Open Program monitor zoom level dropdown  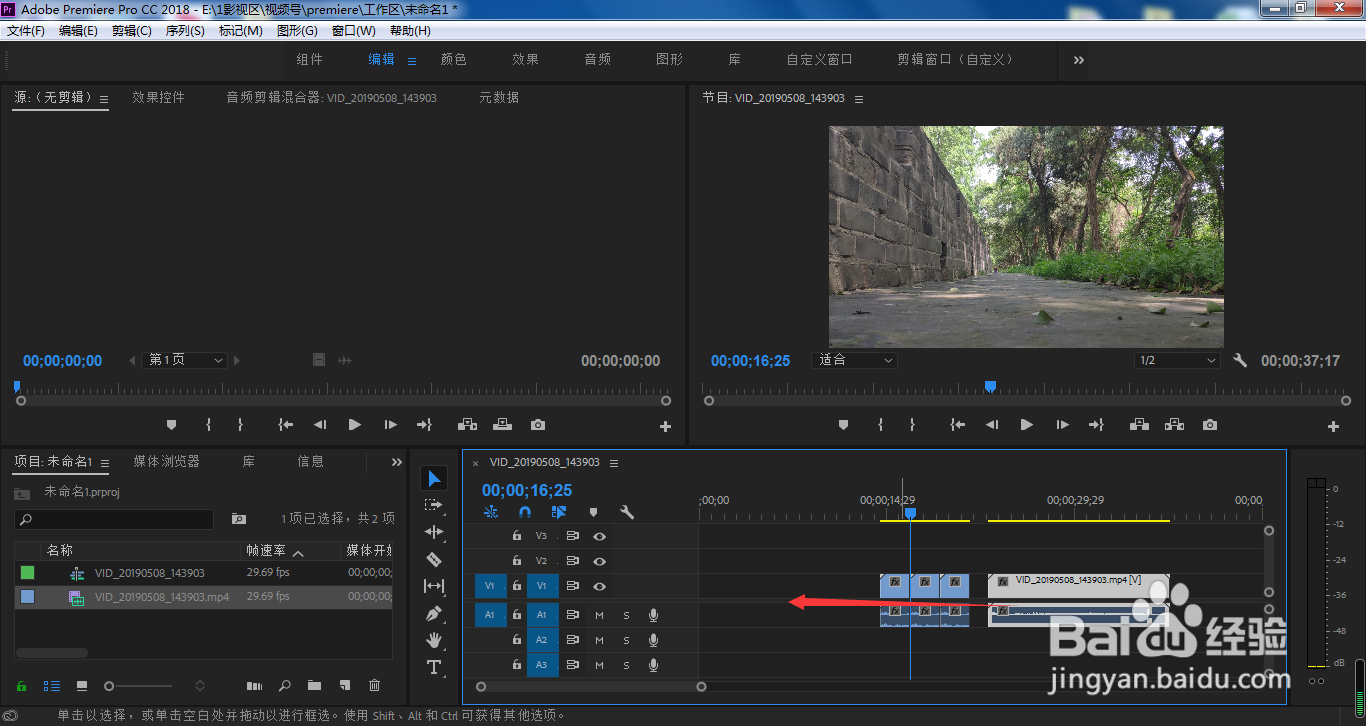point(854,360)
